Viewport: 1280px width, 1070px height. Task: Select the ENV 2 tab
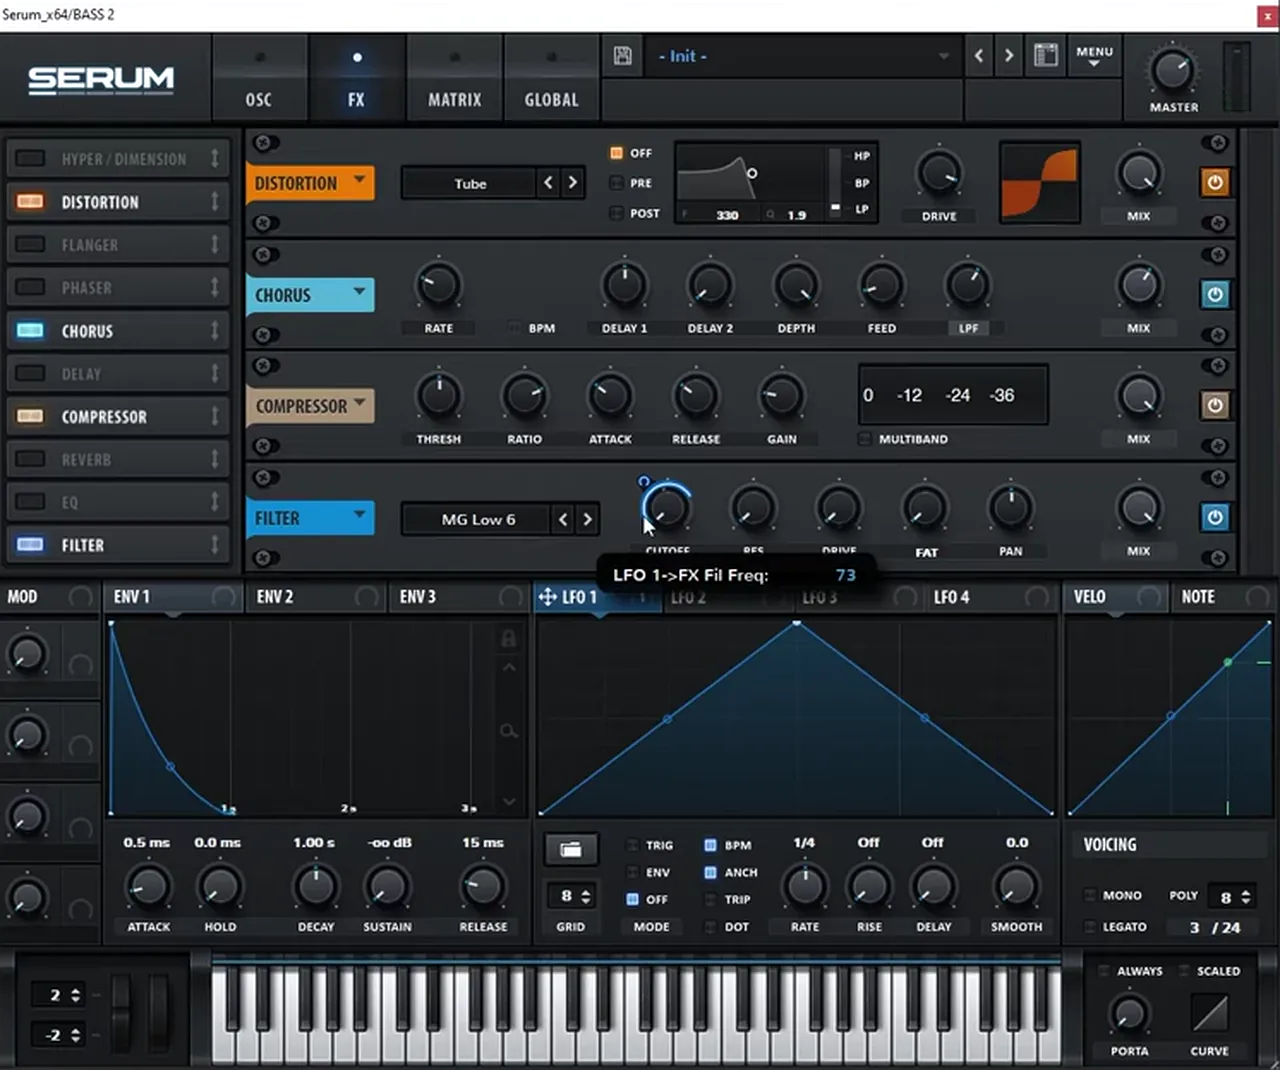tap(314, 597)
